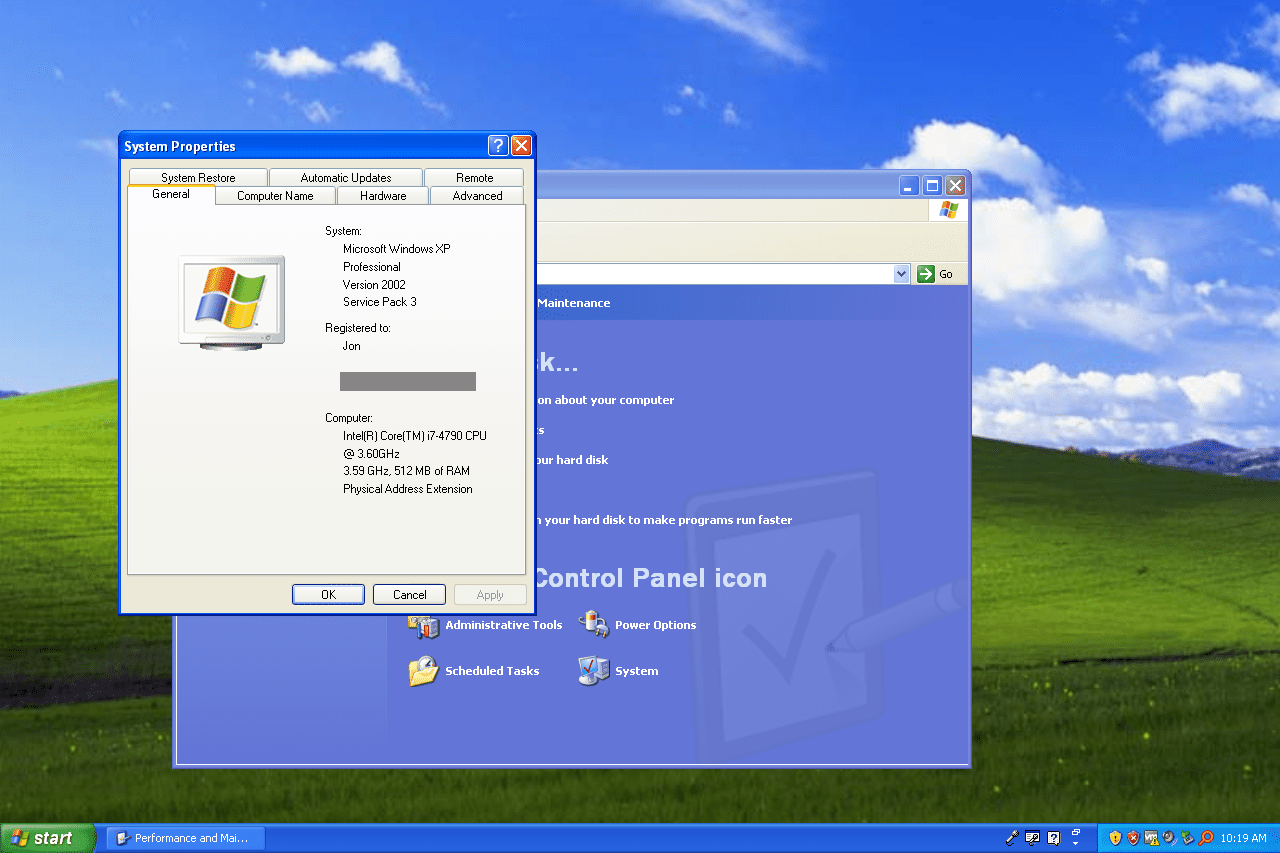Click the language bar restore icon
This screenshot has height=853, width=1280.
click(x=1076, y=832)
